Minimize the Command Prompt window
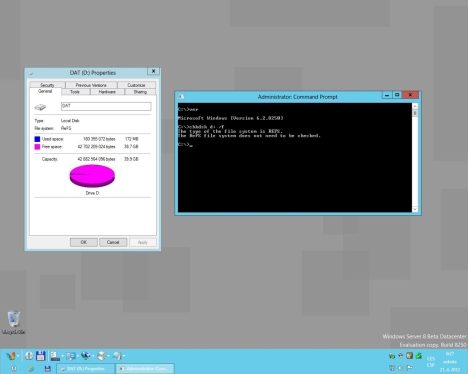This screenshot has width=468, height=374. click(387, 95)
